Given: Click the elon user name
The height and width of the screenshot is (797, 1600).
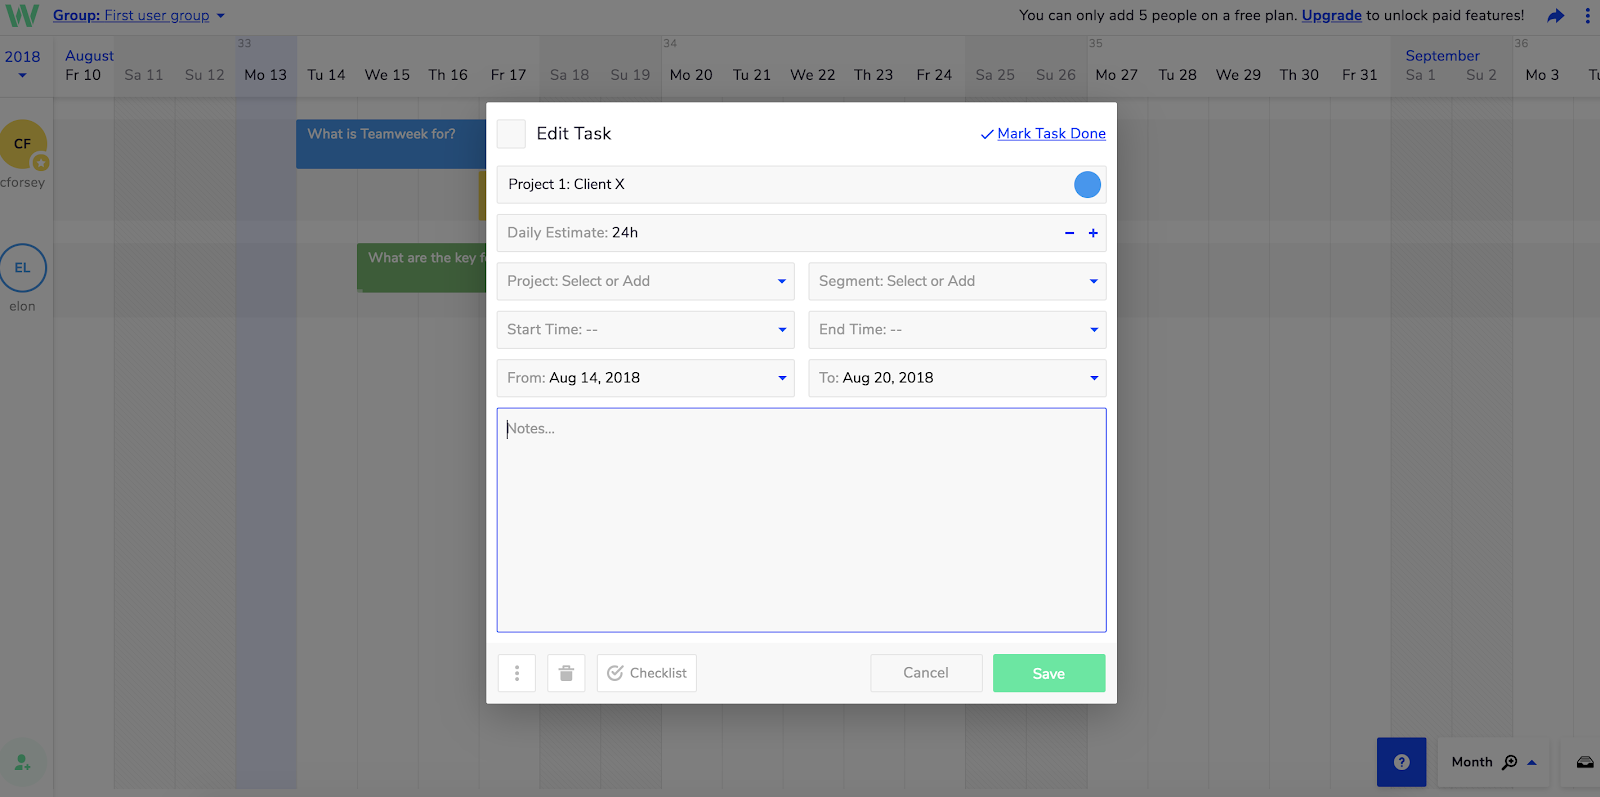Looking at the screenshot, I should click(x=22, y=307).
